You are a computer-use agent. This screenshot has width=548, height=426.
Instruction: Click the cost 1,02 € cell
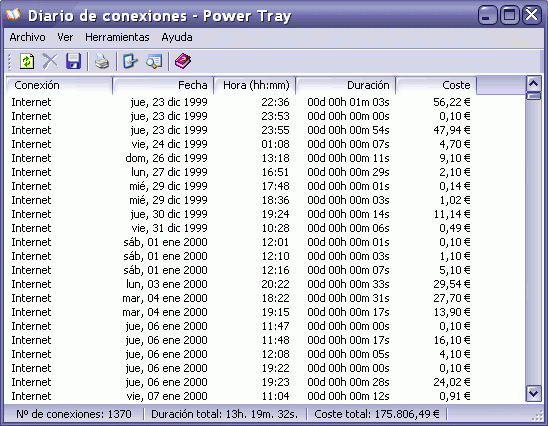click(x=455, y=200)
